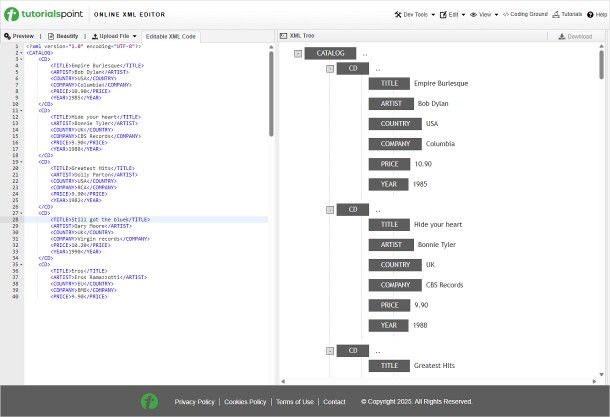Click the XML Tree panel icon
Viewport: 610px width, 417px height.
[x=284, y=36]
